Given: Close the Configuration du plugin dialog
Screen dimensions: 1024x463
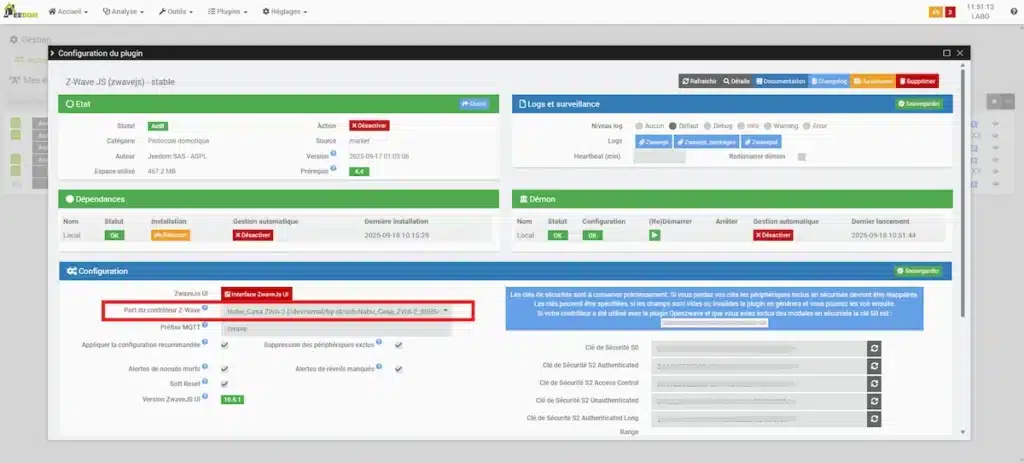Looking at the screenshot, I should pyautogui.click(x=960, y=53).
